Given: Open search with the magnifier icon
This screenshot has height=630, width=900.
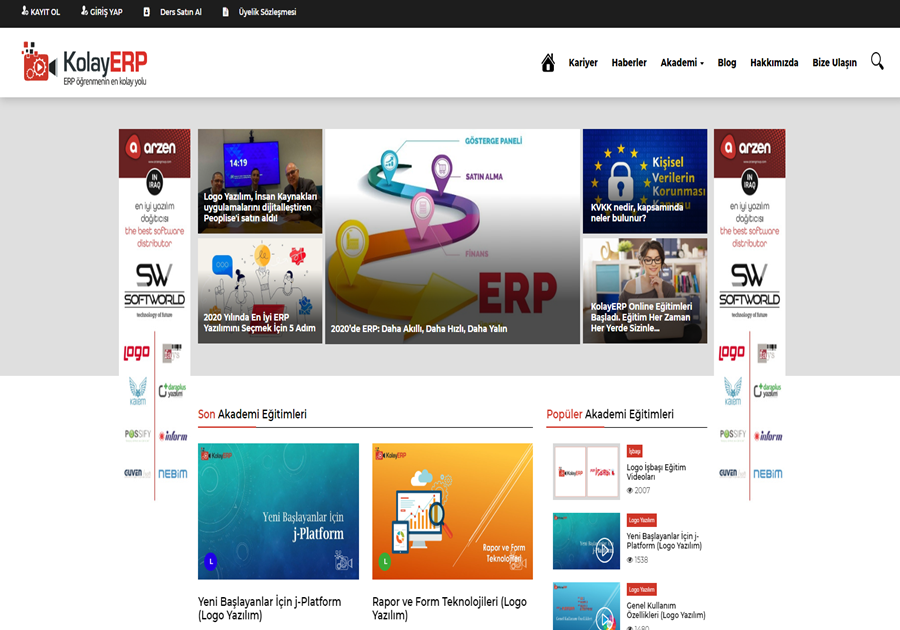Looking at the screenshot, I should 877,61.
